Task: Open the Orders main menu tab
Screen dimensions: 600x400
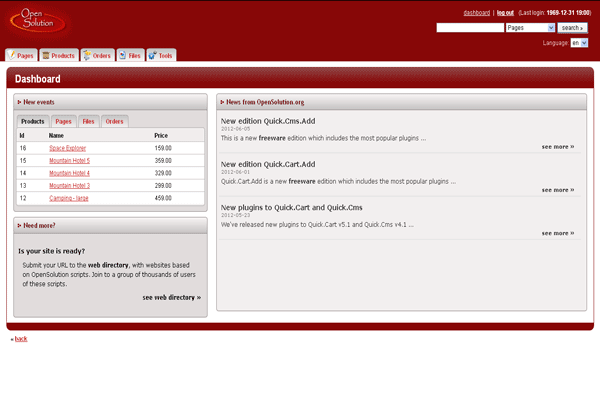Action: pyautogui.click(x=98, y=55)
